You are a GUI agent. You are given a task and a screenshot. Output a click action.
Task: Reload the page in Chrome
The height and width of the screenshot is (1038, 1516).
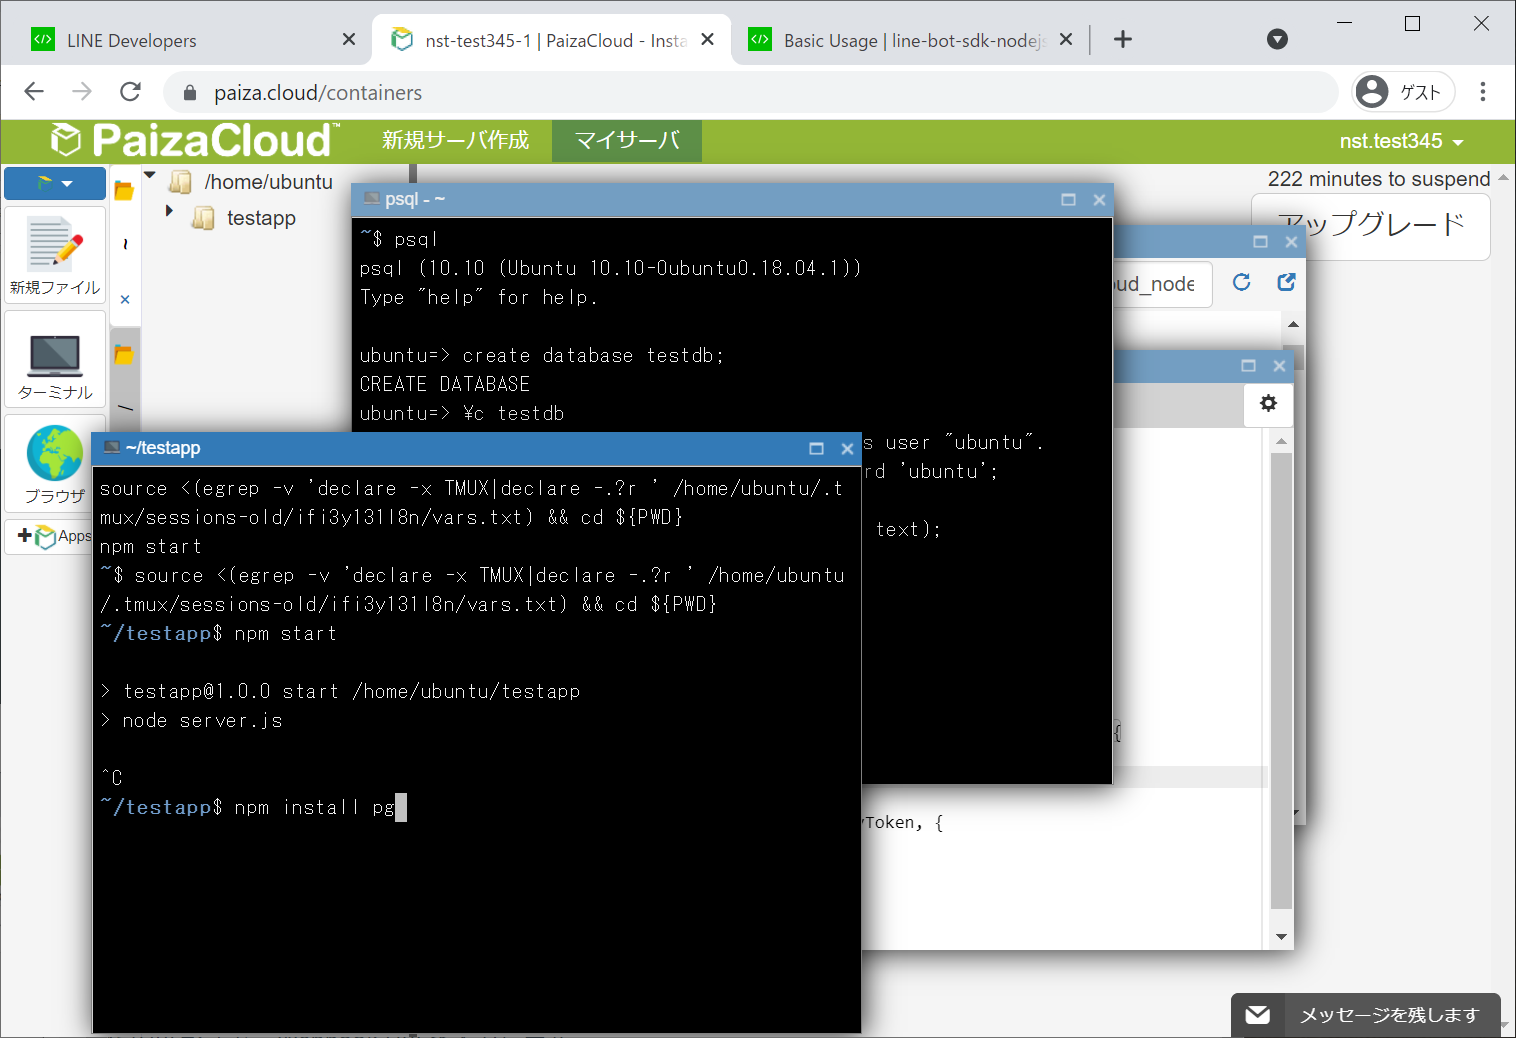tap(130, 92)
